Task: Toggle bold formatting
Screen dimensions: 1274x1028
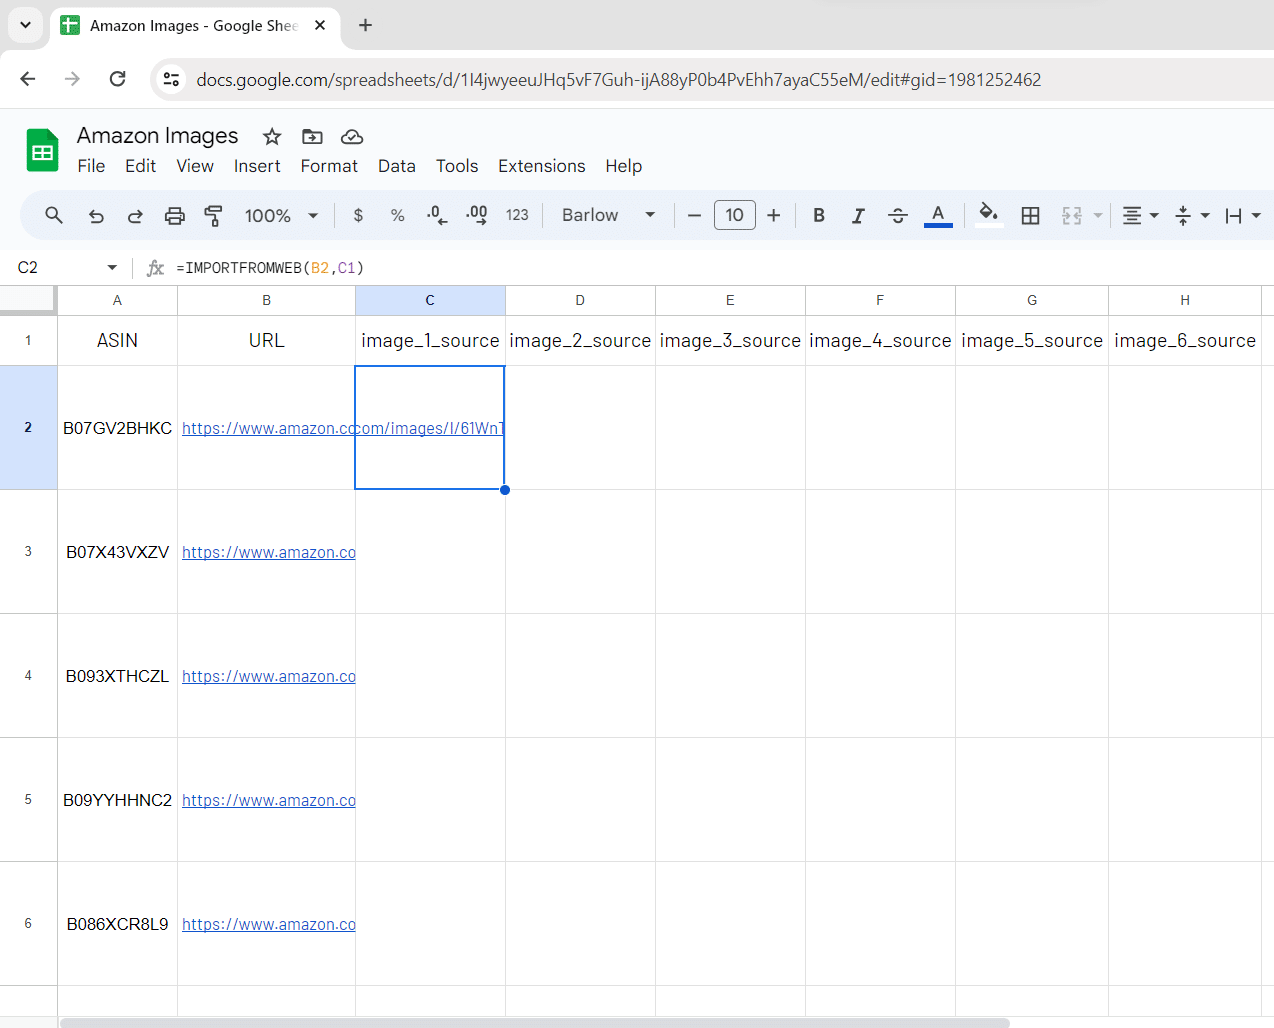Action: 819,215
